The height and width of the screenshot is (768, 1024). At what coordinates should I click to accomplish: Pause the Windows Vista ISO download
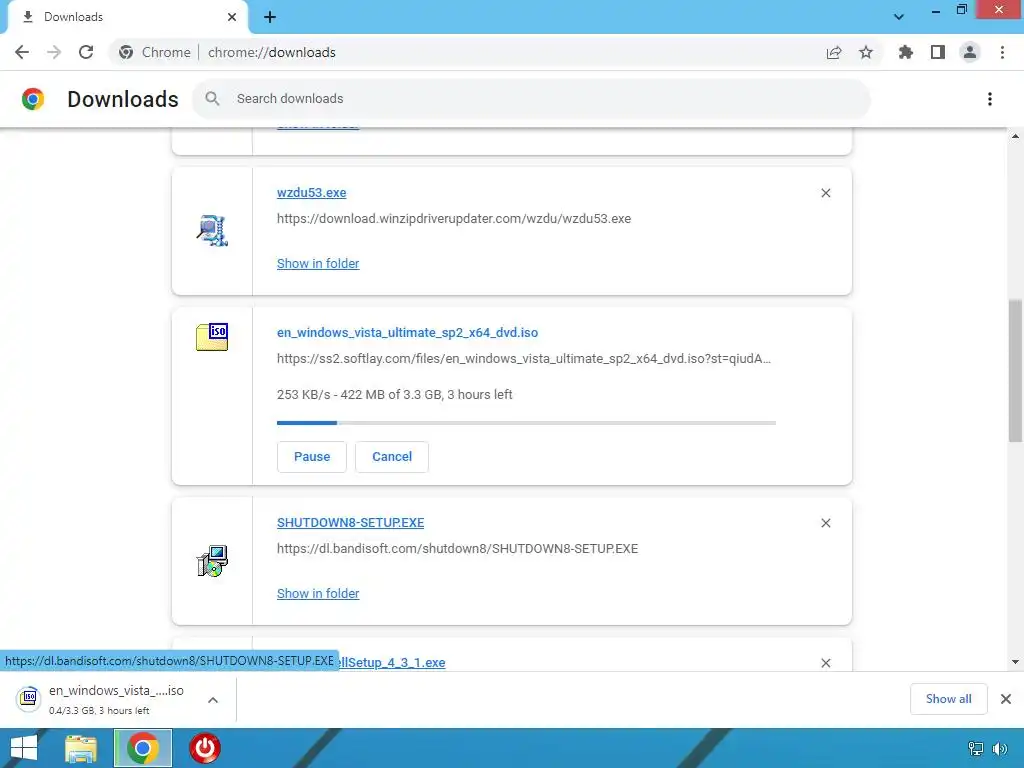click(312, 456)
